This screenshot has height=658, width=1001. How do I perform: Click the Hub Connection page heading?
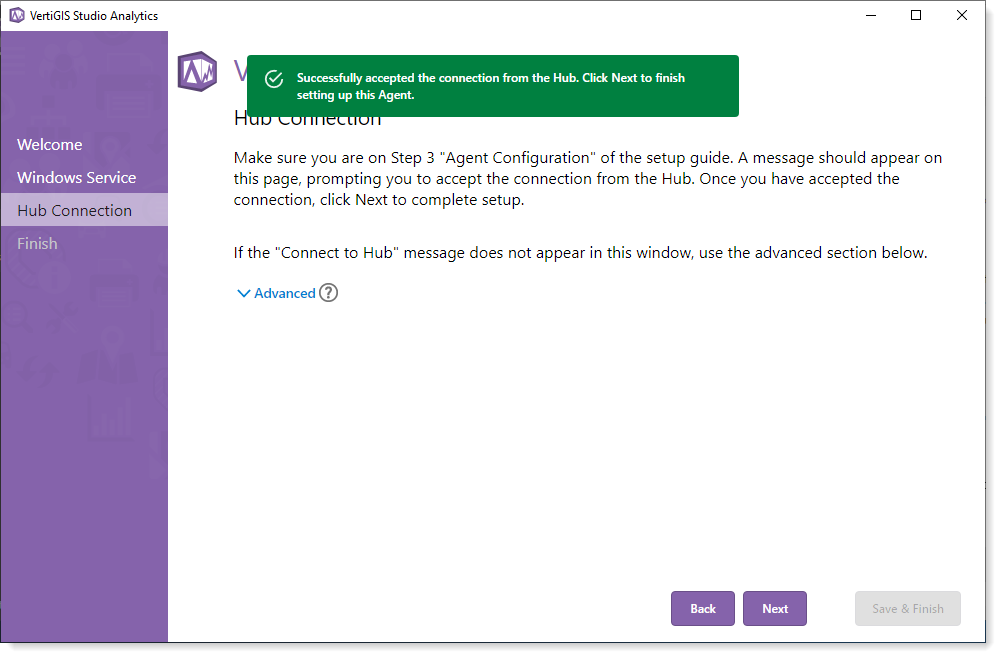point(308,121)
